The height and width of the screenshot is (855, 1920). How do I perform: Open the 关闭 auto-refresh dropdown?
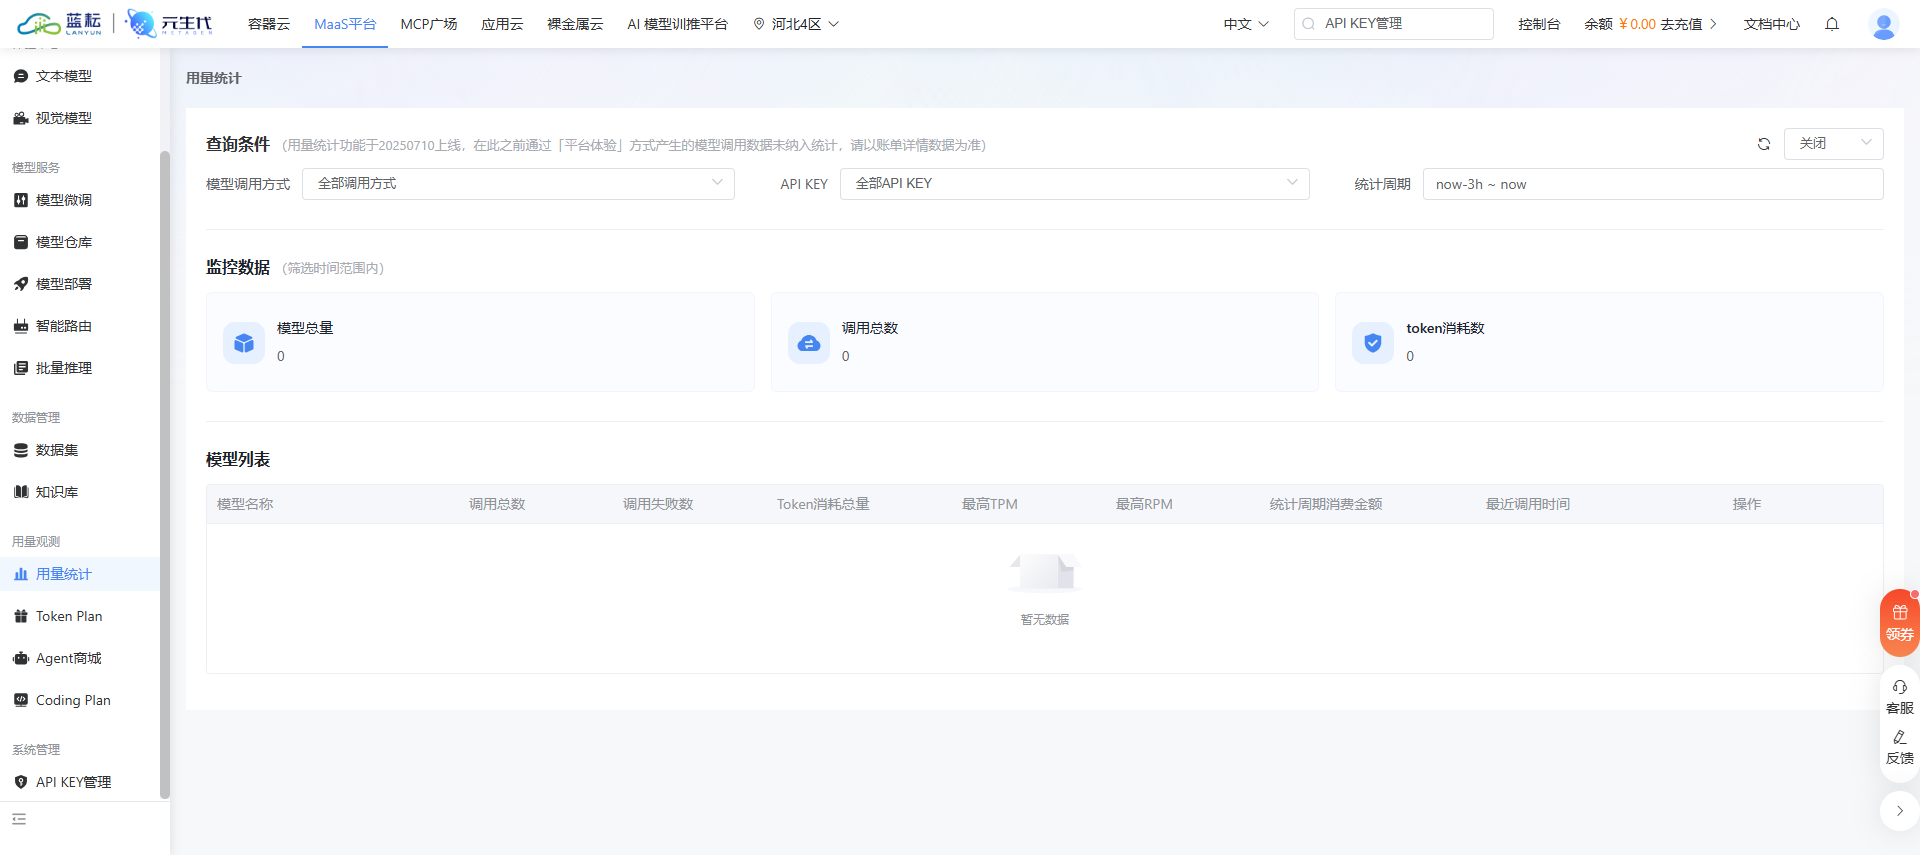pos(1834,144)
